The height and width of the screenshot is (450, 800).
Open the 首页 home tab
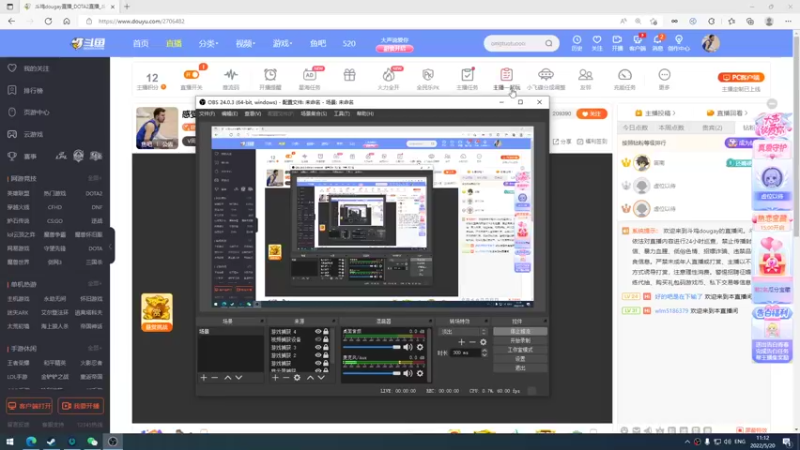pyautogui.click(x=140, y=43)
